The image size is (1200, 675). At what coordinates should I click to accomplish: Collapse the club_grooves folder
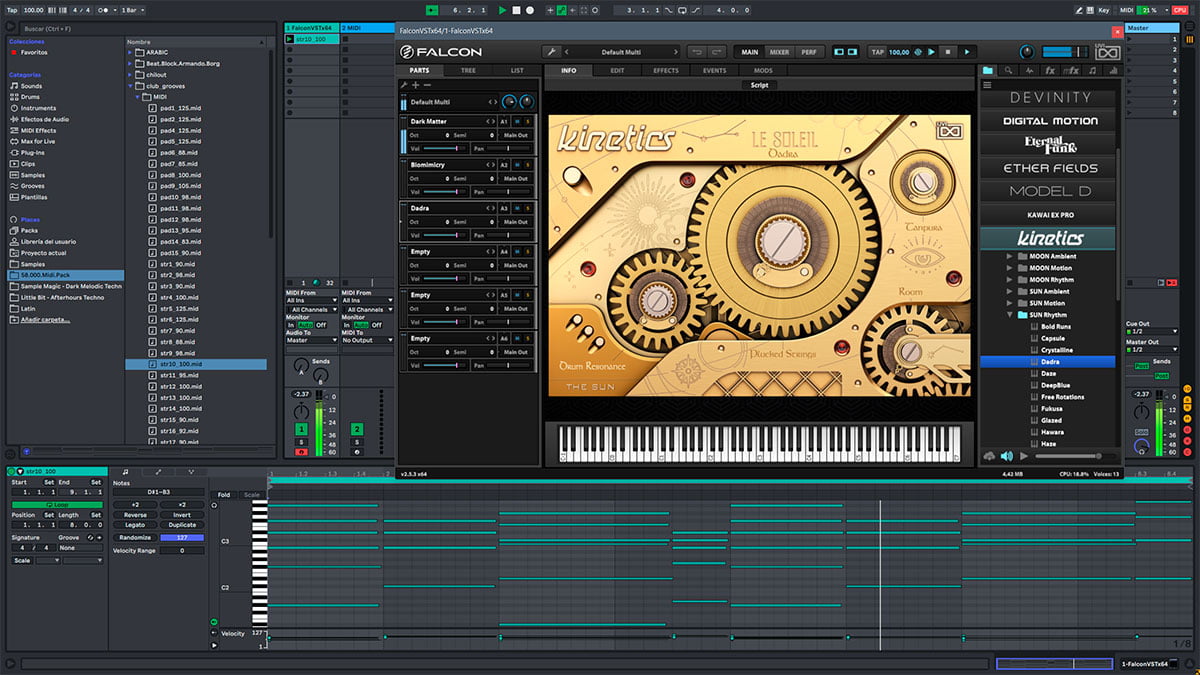coord(130,86)
